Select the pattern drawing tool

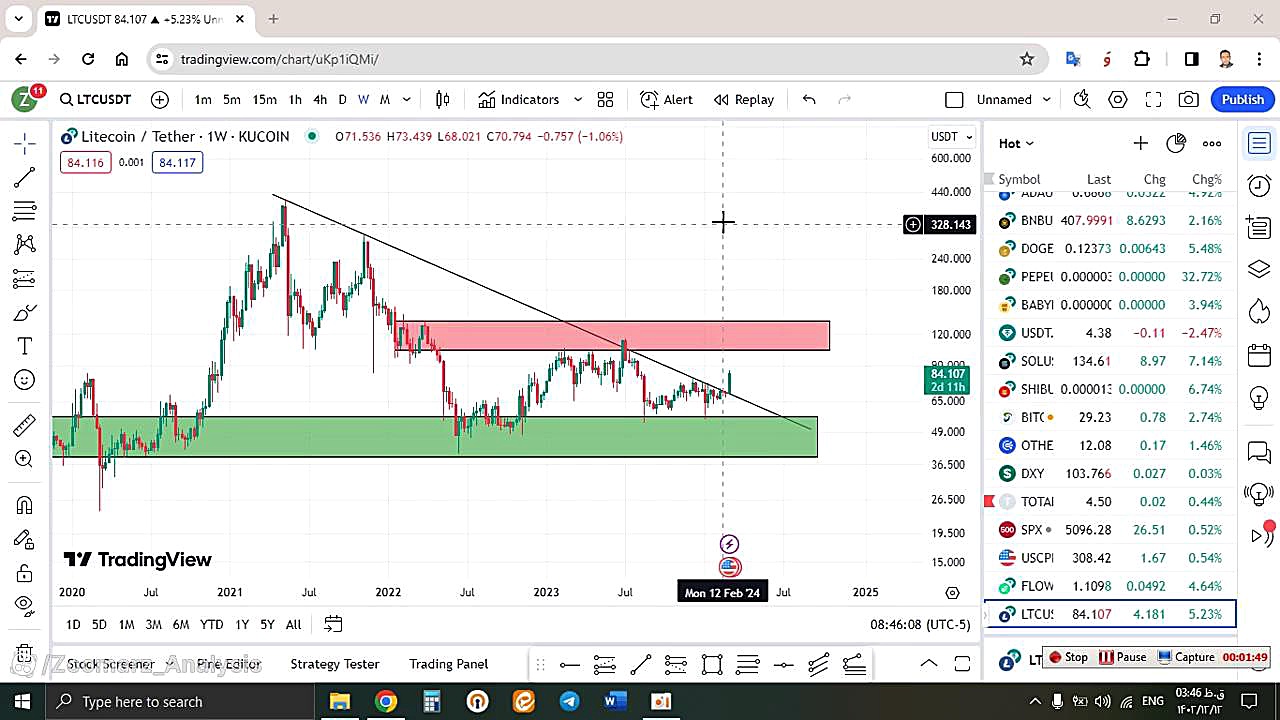(25, 244)
